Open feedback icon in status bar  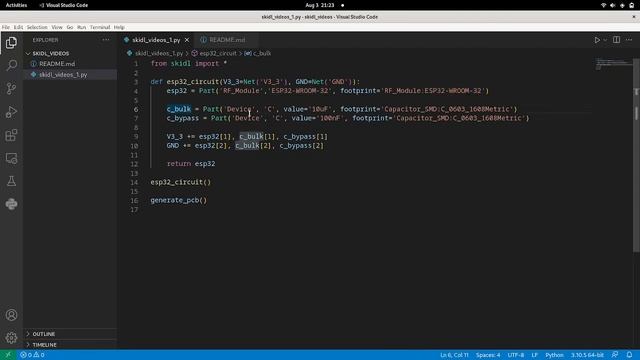615,355
